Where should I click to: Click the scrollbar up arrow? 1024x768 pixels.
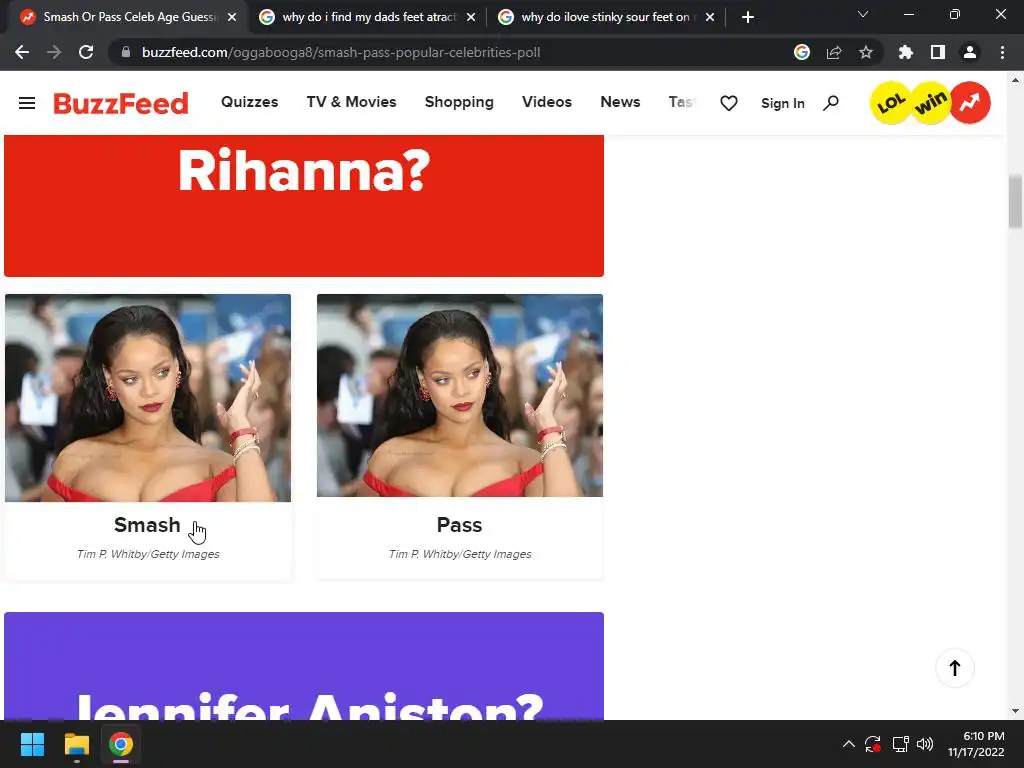(x=1015, y=80)
